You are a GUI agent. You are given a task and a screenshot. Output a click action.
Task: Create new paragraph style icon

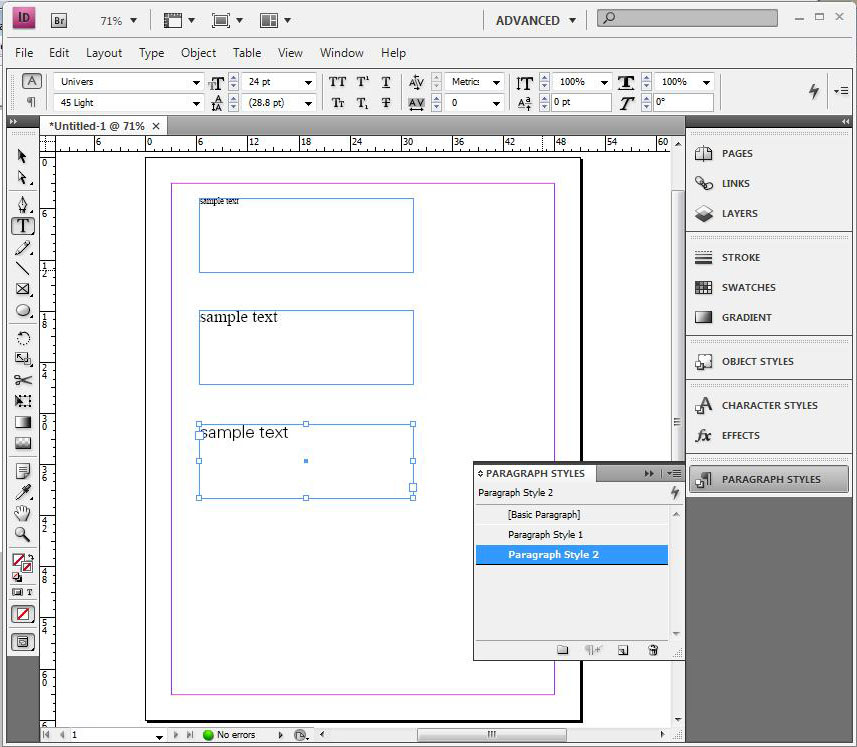pos(623,650)
